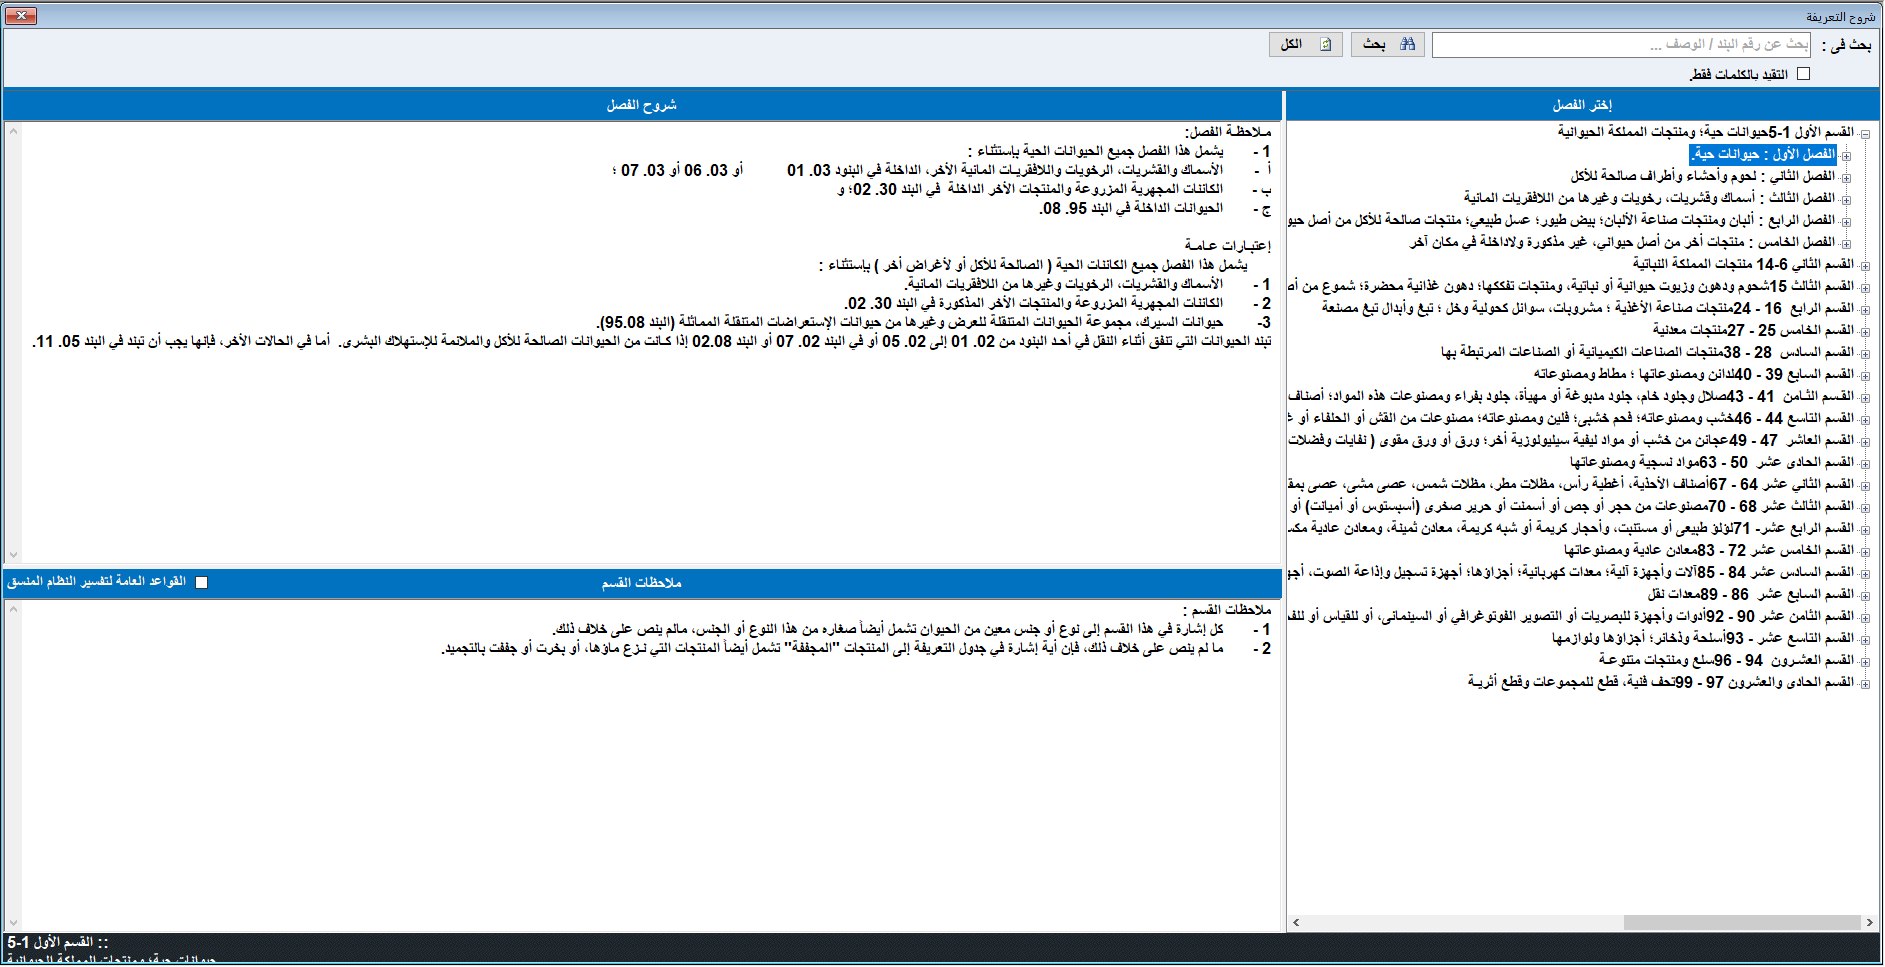1885x967 pixels.
Task: Click the ملاحظات القسم panel header
Action: click(642, 582)
